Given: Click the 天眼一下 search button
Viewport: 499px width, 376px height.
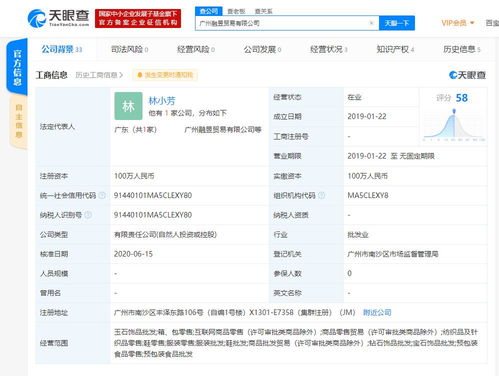Looking at the screenshot, I should point(397,23).
